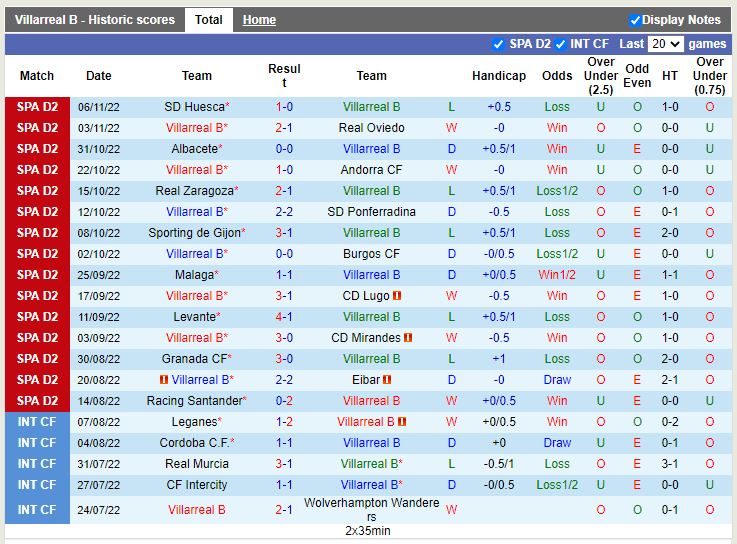The height and width of the screenshot is (544, 737).
Task: Click the 2x35min note text
Action: (x=368, y=531)
